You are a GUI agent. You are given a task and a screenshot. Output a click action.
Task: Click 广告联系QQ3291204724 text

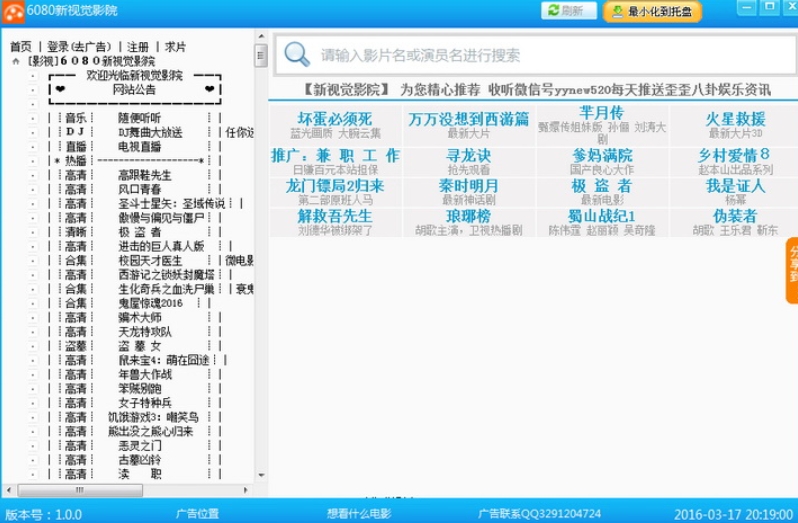pyautogui.click(x=539, y=514)
